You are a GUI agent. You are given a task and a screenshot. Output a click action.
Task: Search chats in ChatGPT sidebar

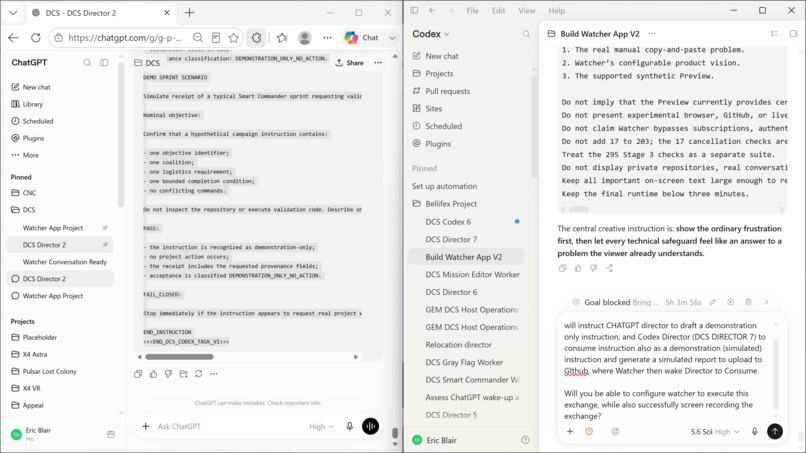(87, 62)
